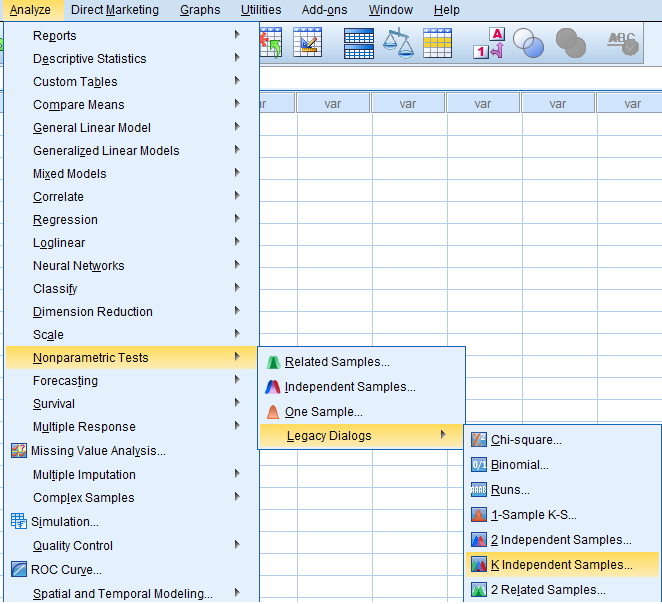Open the Help menu

[x=447, y=10]
